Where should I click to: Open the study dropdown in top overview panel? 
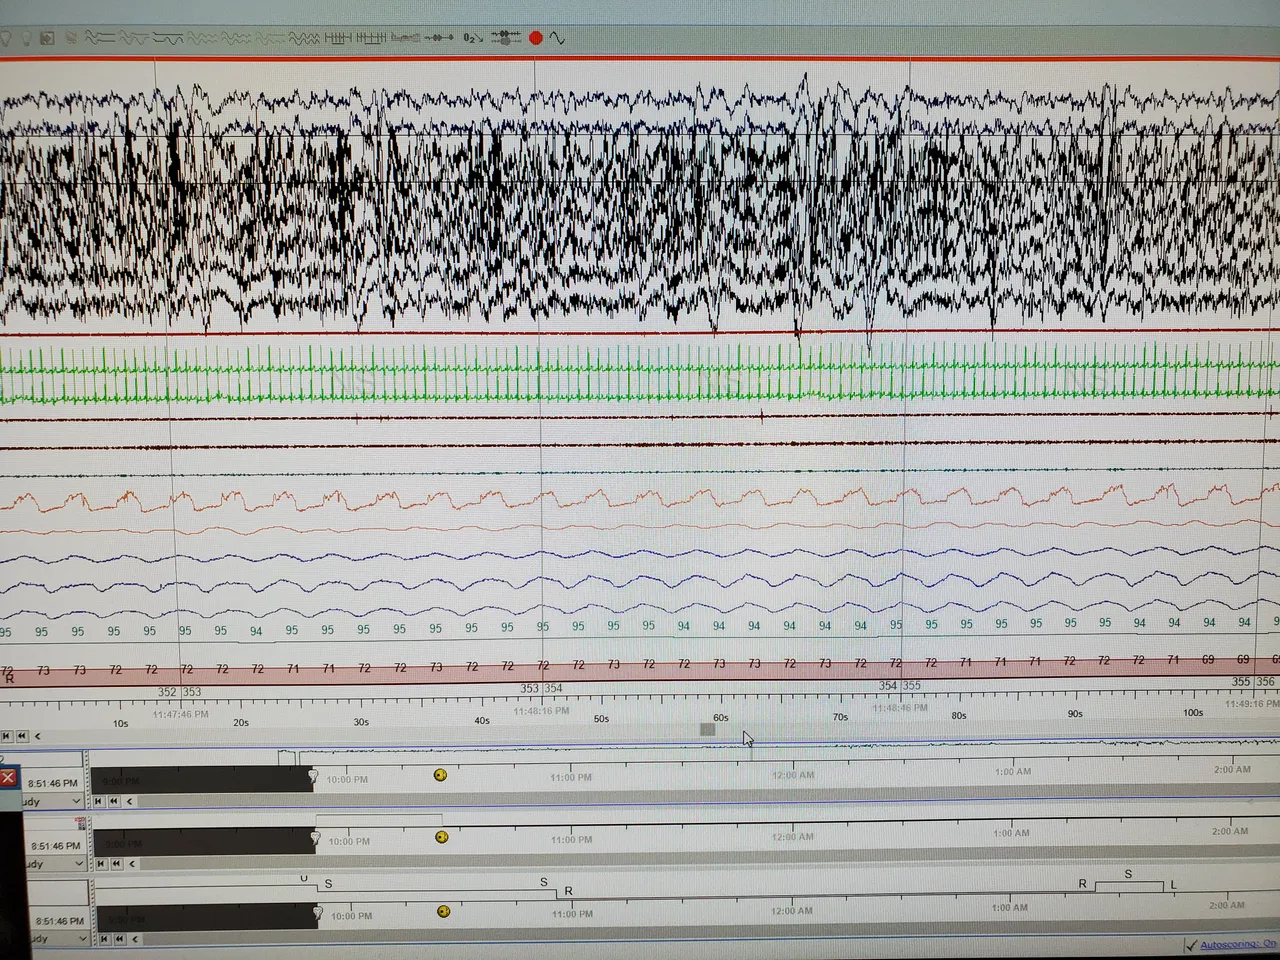coord(76,801)
